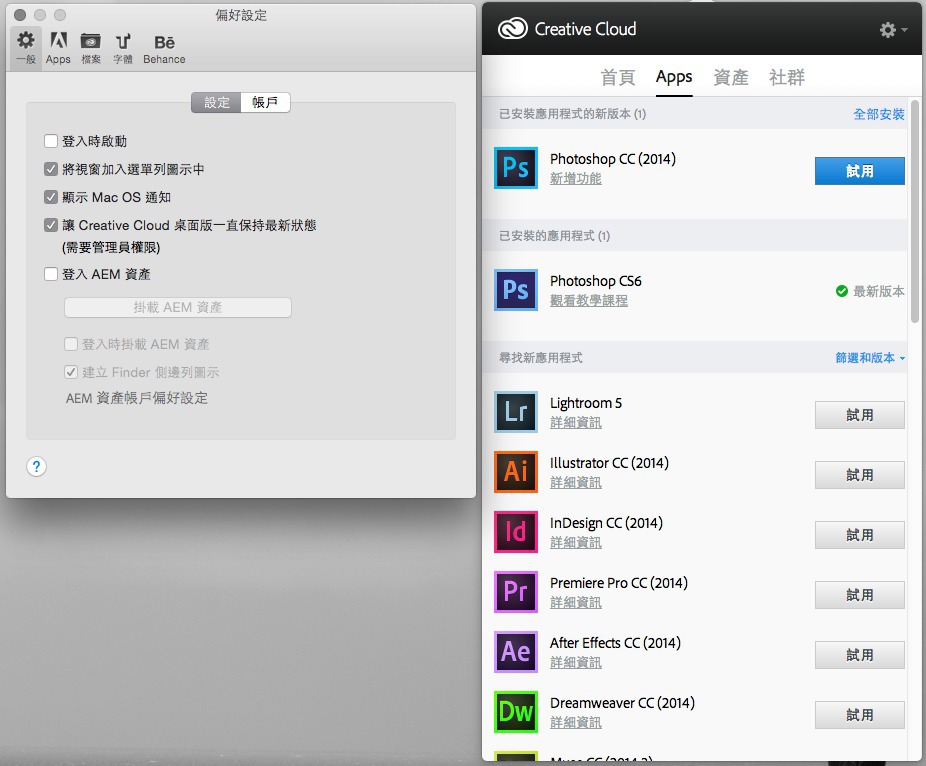Open the 檔案 preferences pane
Screen dimensions: 926x766
pyautogui.click(x=90, y=47)
